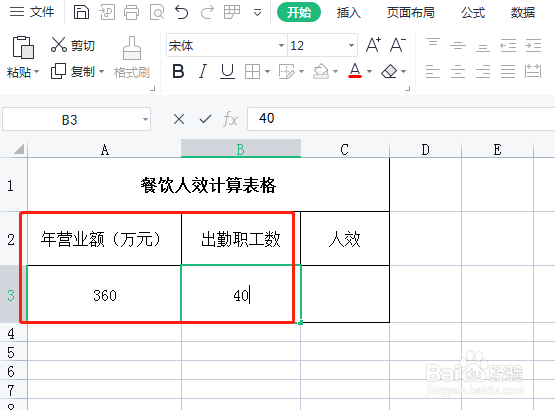The image size is (555, 410).
Task: Expand quick access toolbar dropdown
Action: [x=258, y=13]
